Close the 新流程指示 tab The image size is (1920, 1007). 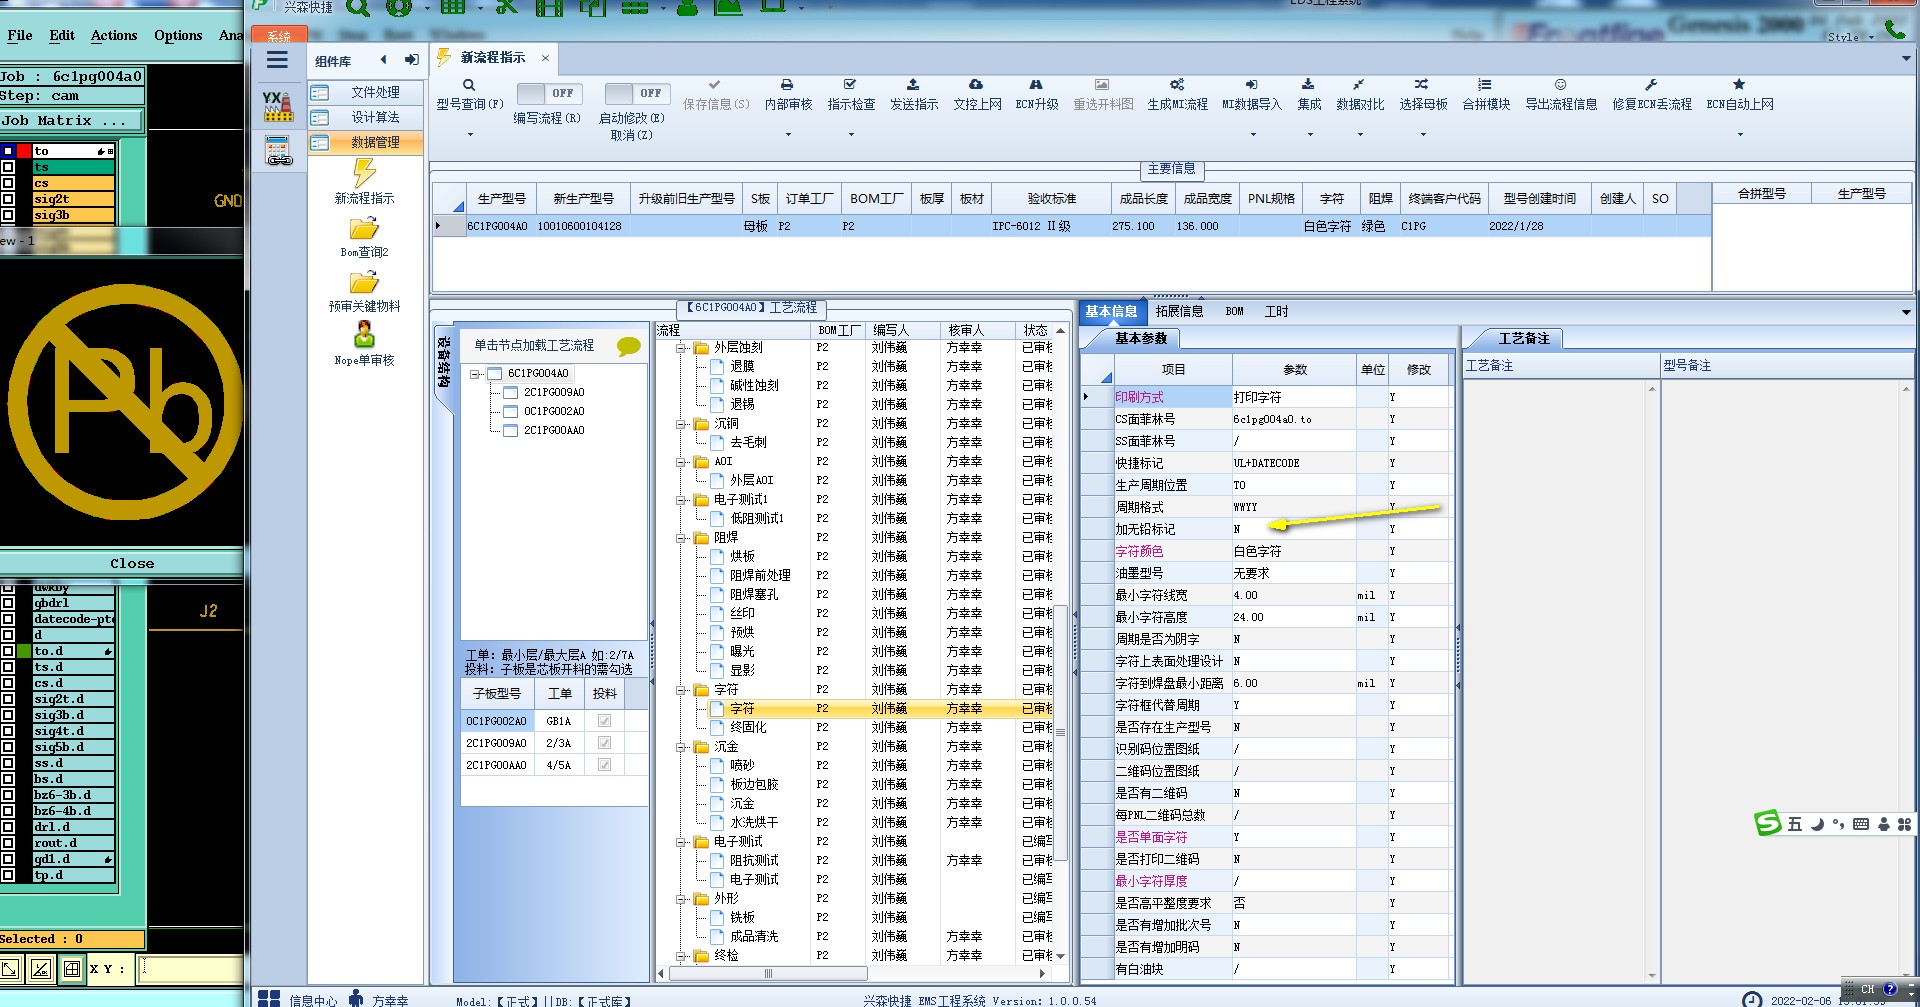pyautogui.click(x=545, y=58)
